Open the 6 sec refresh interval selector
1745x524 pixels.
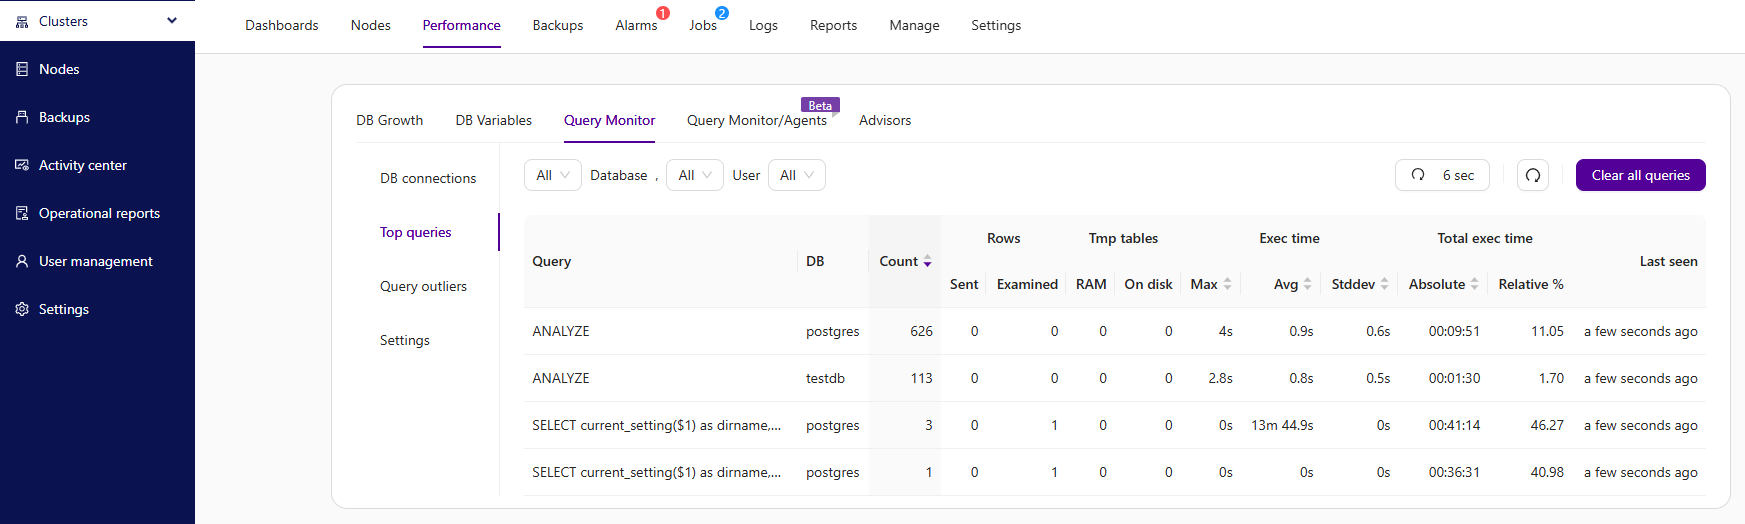click(1442, 175)
